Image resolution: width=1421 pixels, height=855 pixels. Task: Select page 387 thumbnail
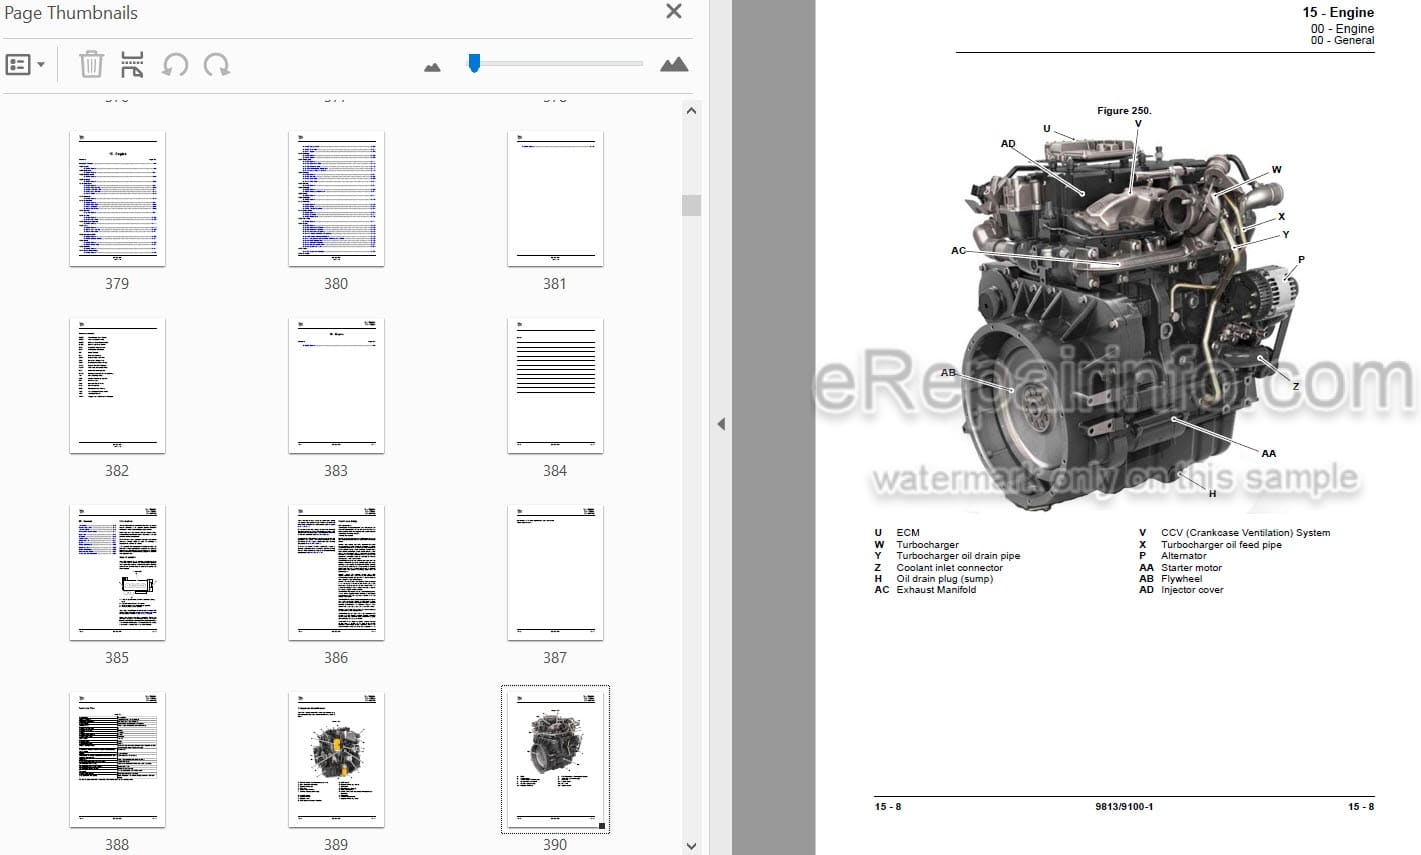tap(555, 573)
